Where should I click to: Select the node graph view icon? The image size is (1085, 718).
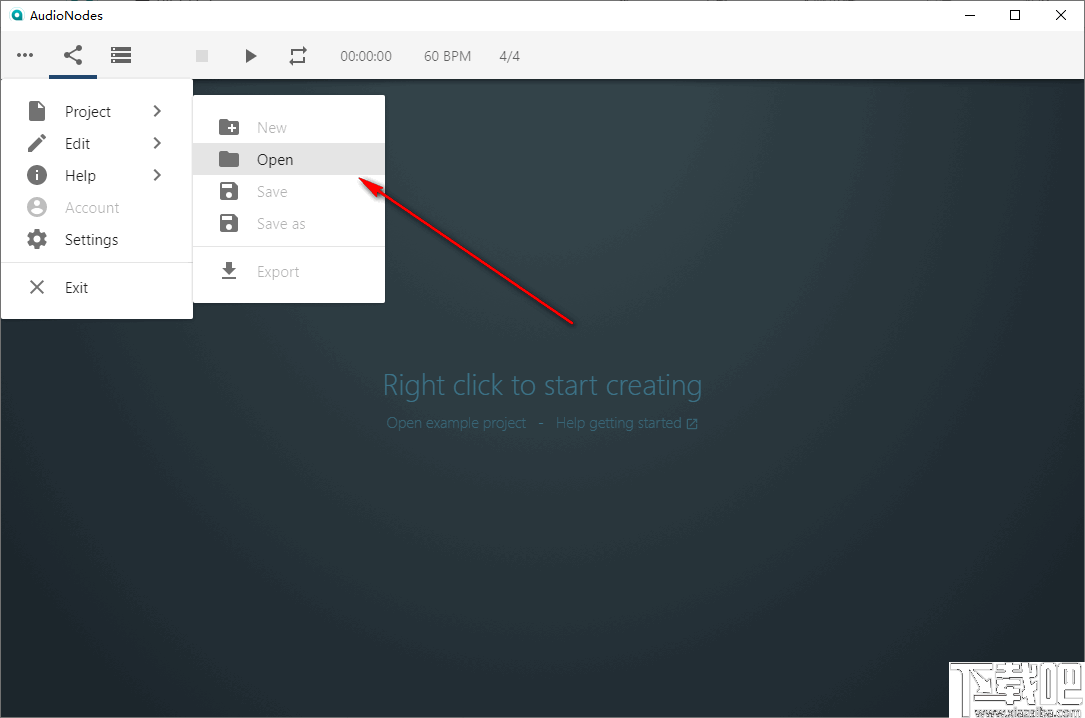coord(73,55)
